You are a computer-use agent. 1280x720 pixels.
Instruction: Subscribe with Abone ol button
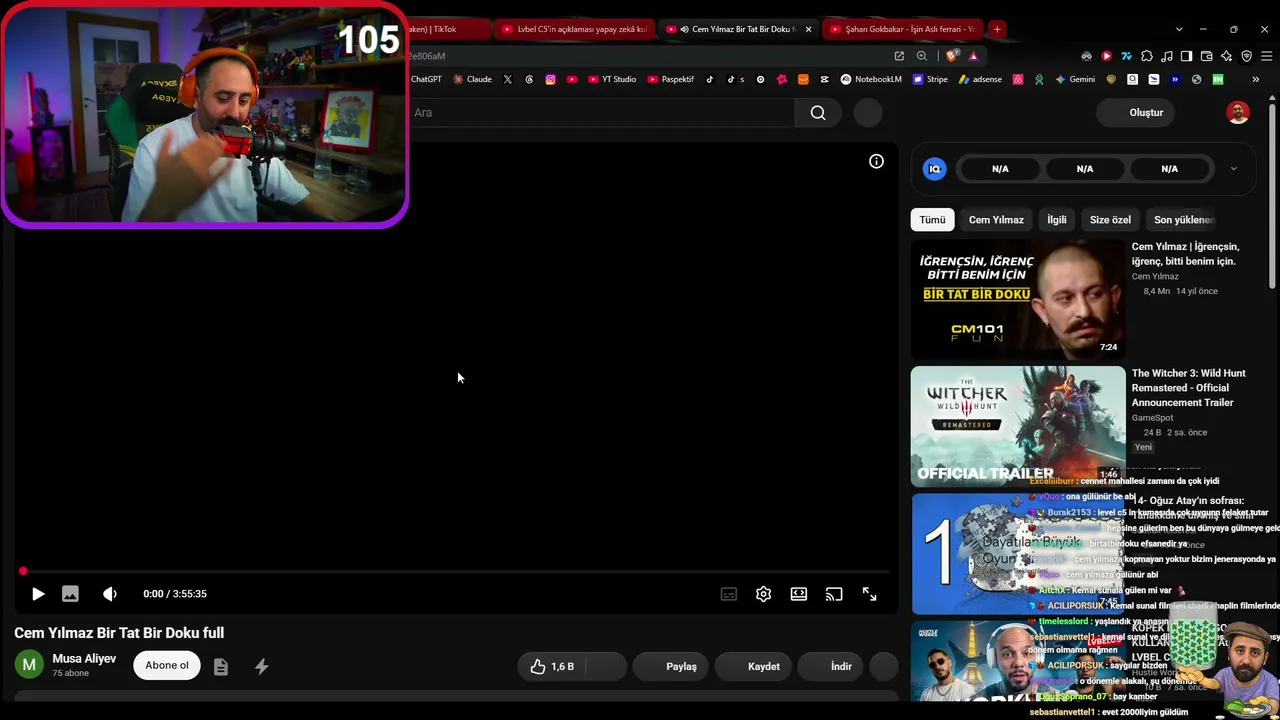167,666
